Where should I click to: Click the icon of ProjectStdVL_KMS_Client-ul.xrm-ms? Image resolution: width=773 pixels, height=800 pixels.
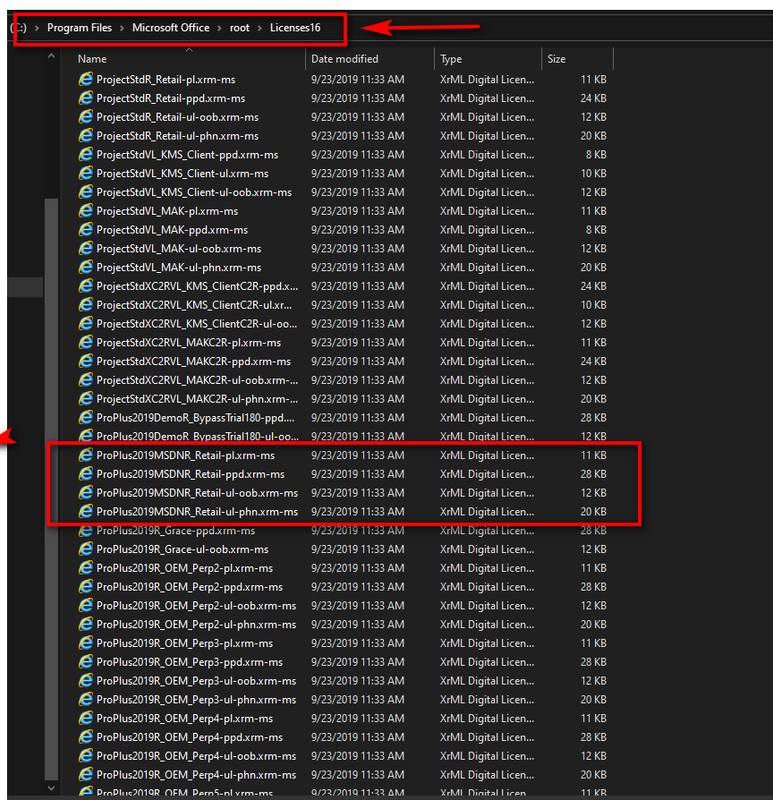click(86, 173)
